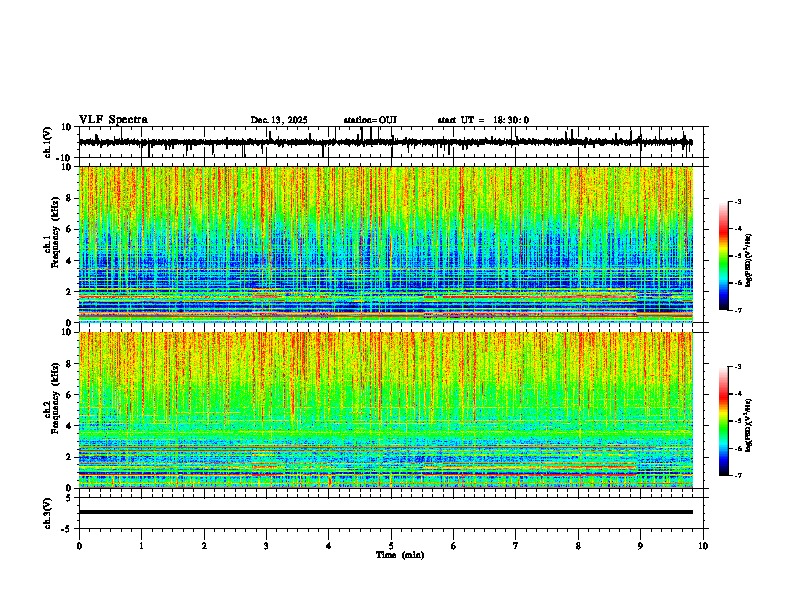Click time axis tick label "8"

coord(578,546)
